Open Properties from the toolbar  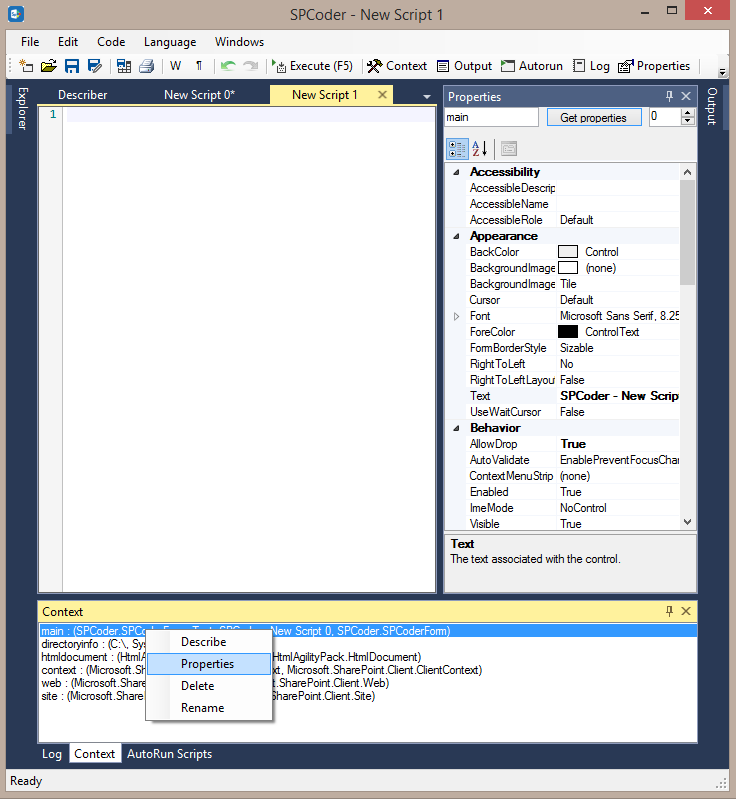pos(654,66)
